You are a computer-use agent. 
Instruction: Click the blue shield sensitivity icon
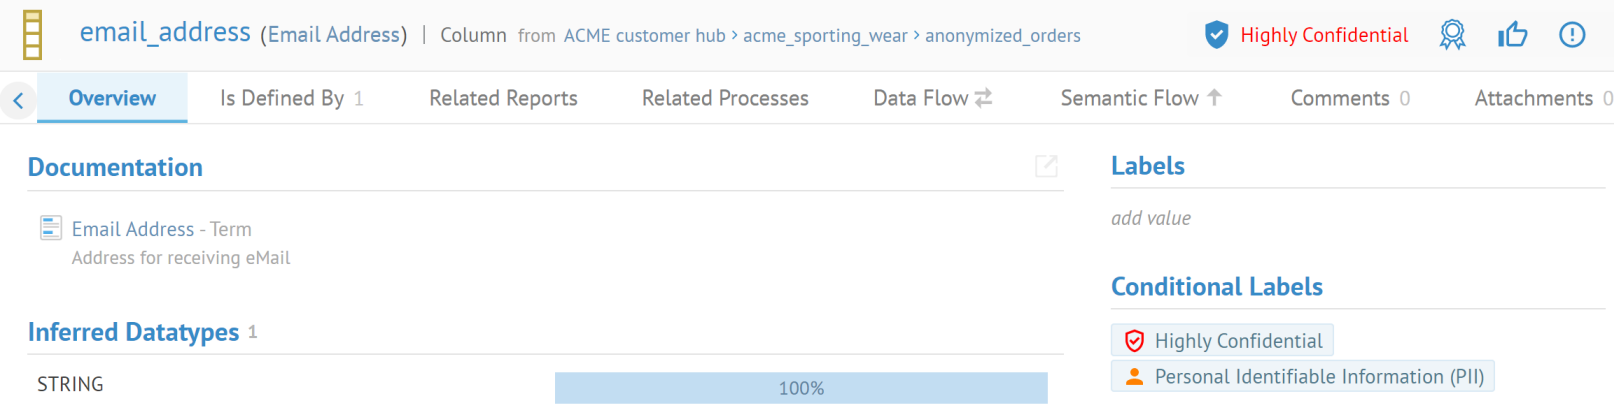click(1216, 35)
